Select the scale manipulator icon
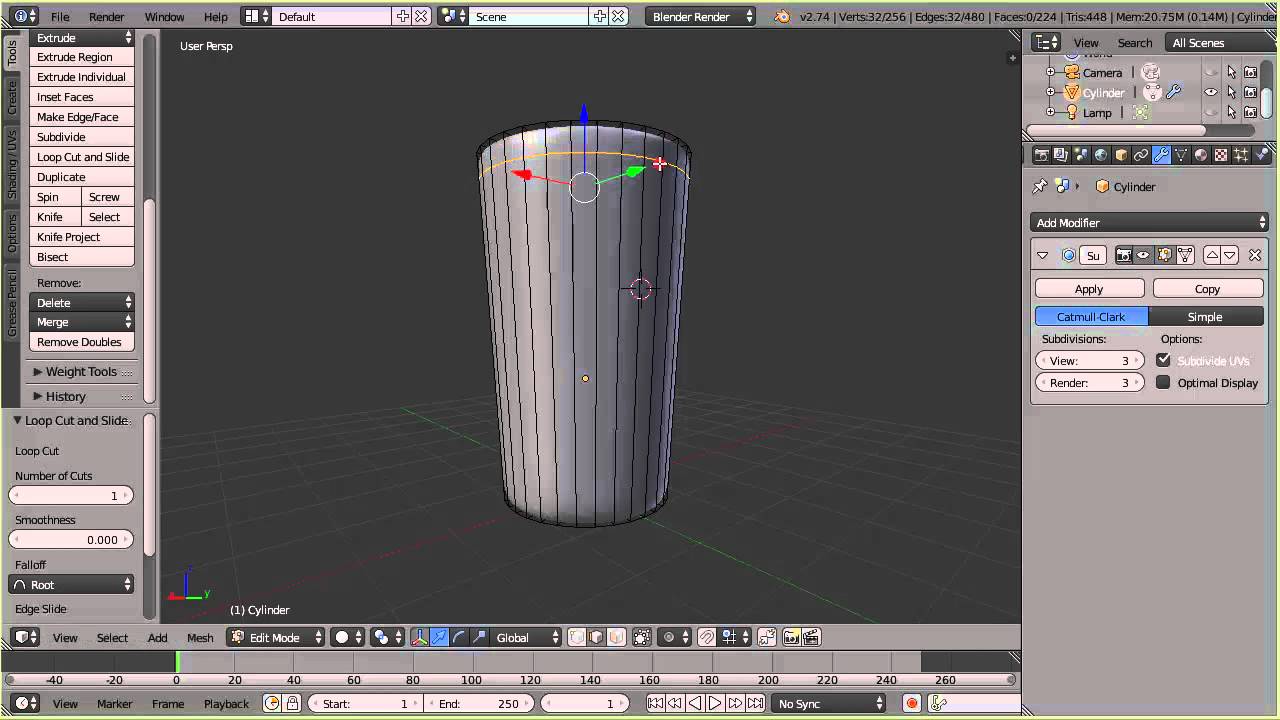 479,637
